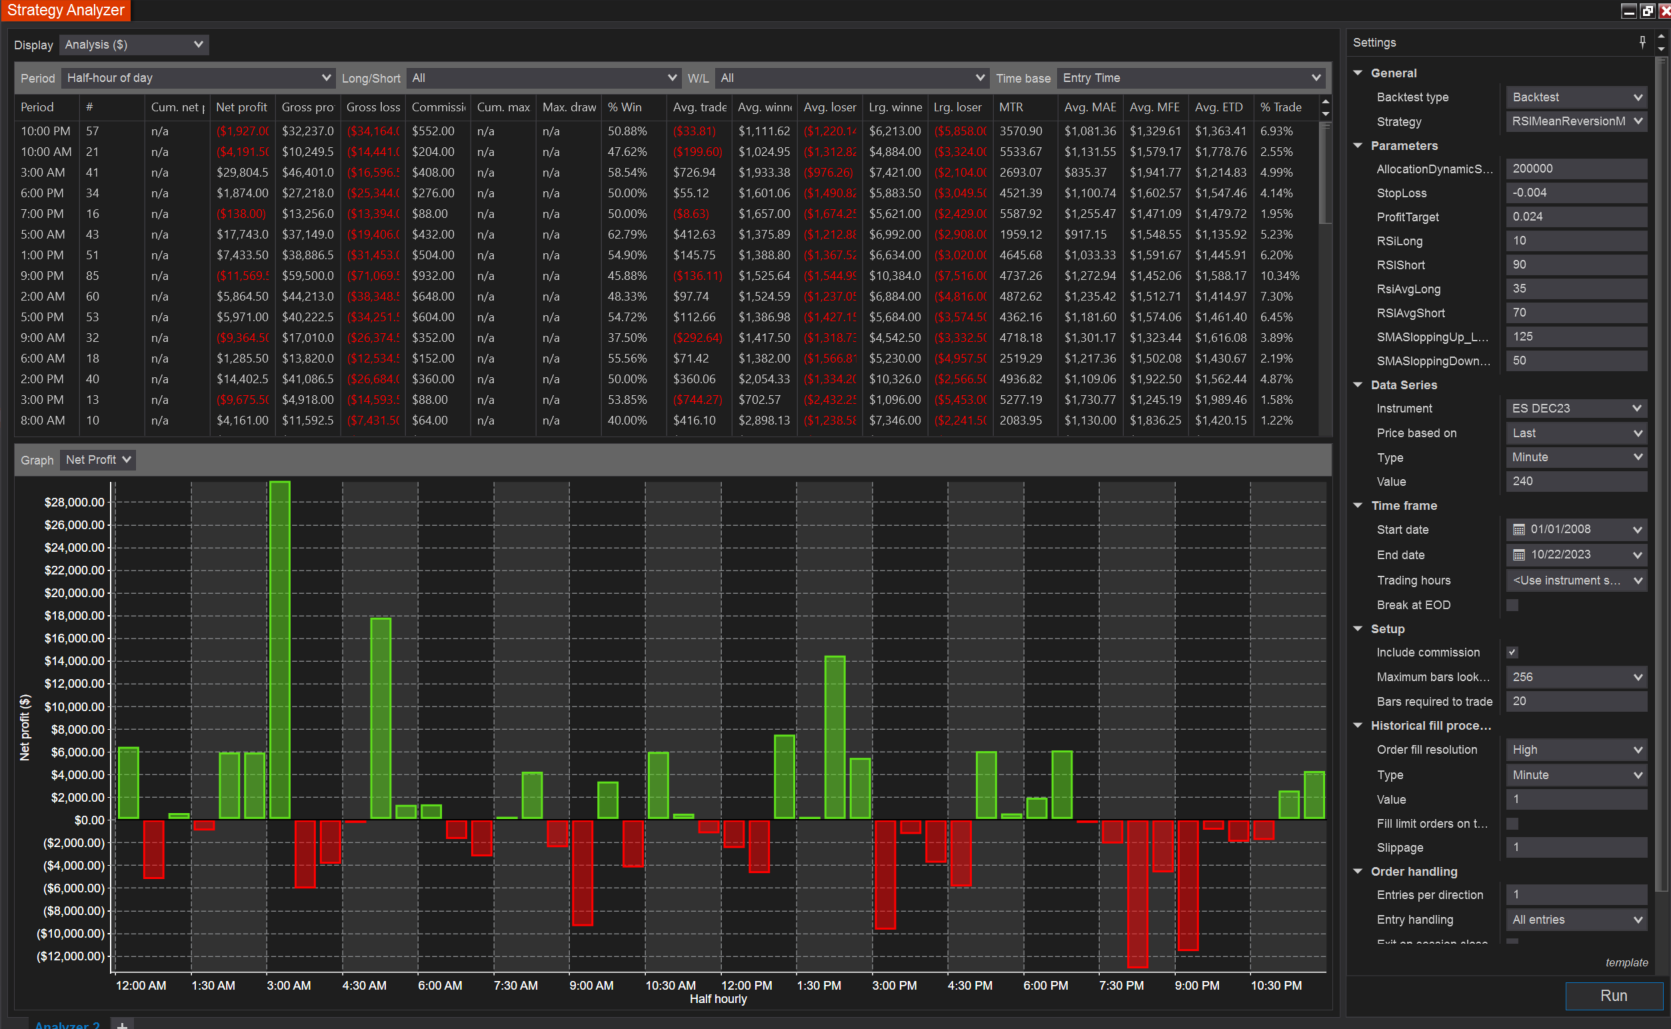This screenshot has height=1029, width=1671.
Task: Open the Maximum bars look back dropdown
Action: click(1577, 677)
